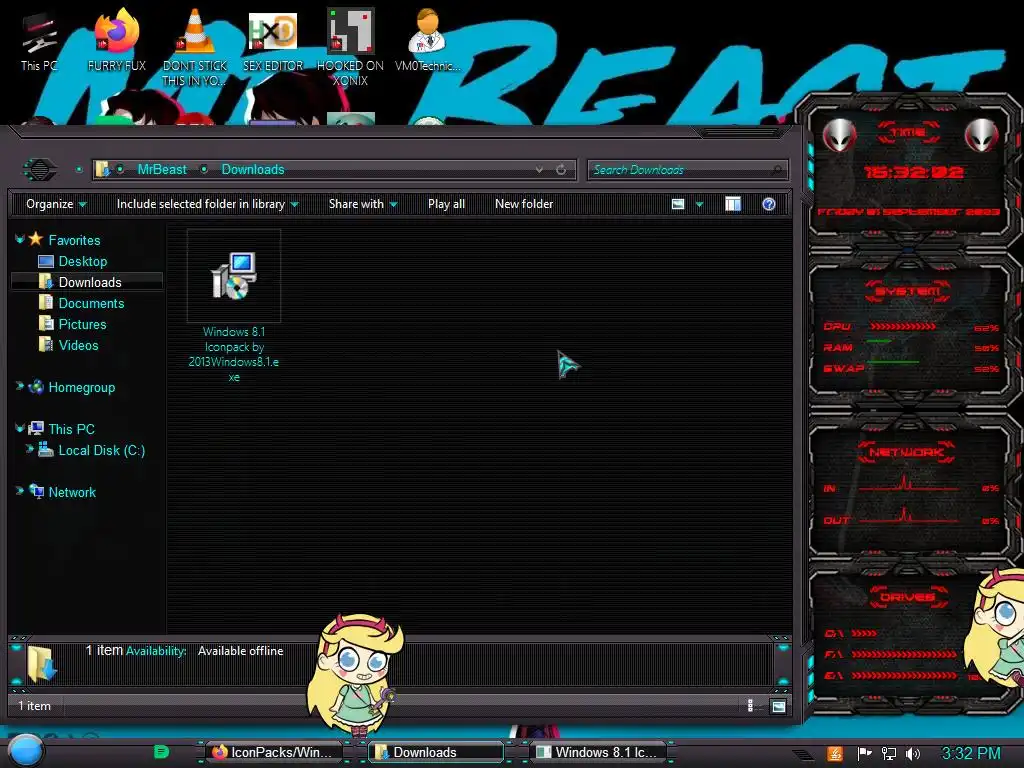Open the VMOTechnic desktop shortcut
Screen dimensions: 1024x768
coord(427,40)
